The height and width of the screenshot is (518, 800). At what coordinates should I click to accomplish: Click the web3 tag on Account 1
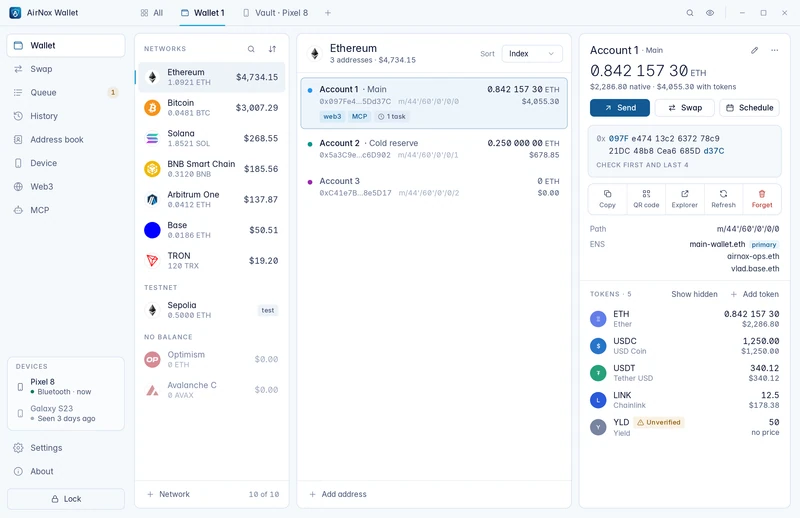tap(332, 116)
